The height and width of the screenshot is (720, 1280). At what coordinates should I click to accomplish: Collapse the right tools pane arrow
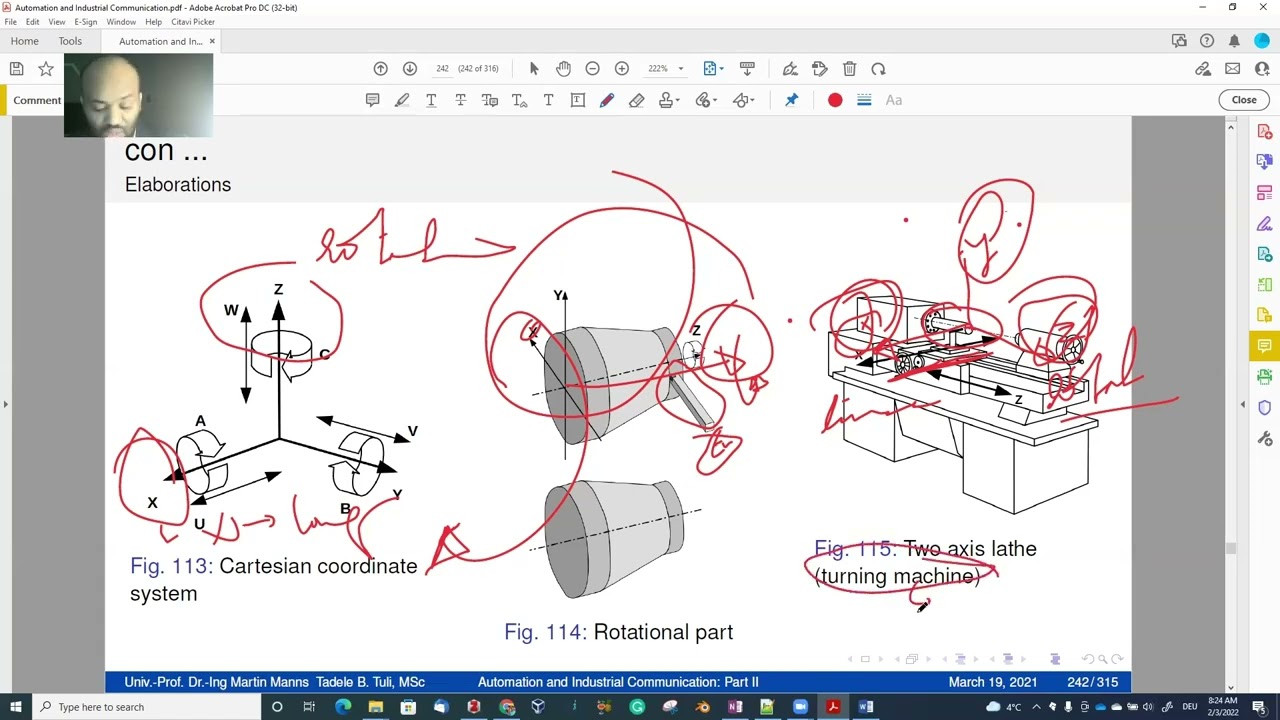click(1243, 404)
